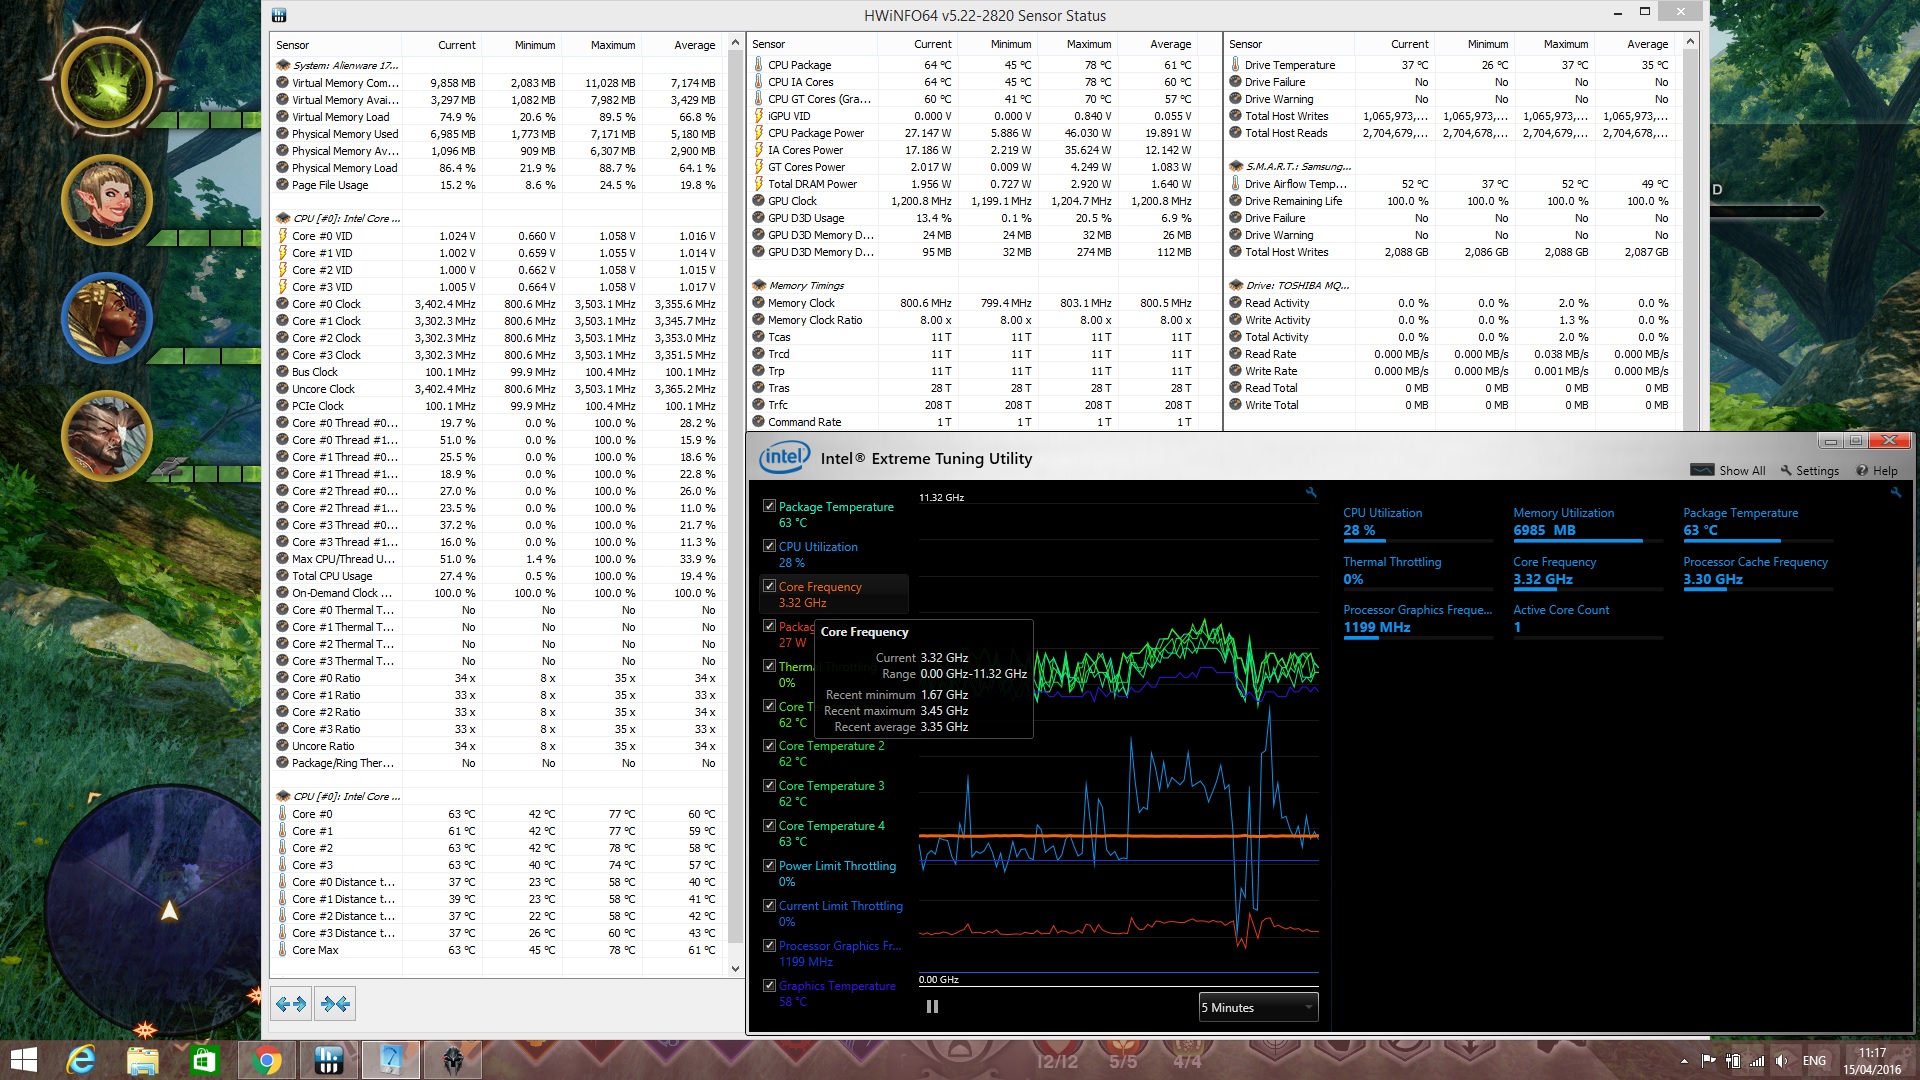The height and width of the screenshot is (1080, 1920).
Task: Click the Sensor column header in third panel
Action: (1289, 44)
